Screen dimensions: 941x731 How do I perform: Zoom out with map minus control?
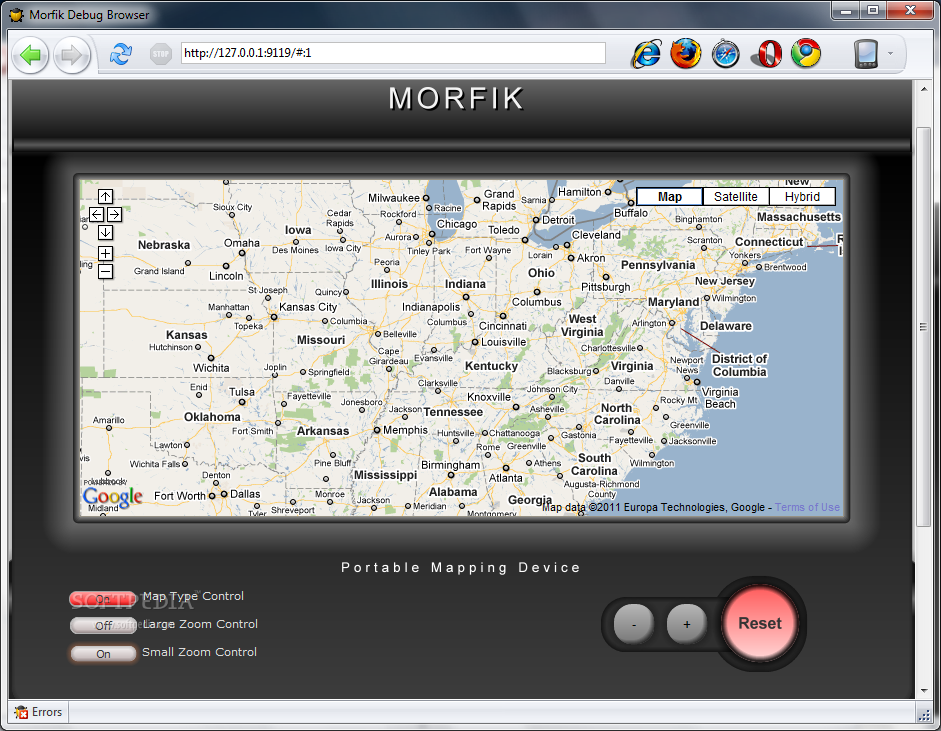(x=106, y=271)
